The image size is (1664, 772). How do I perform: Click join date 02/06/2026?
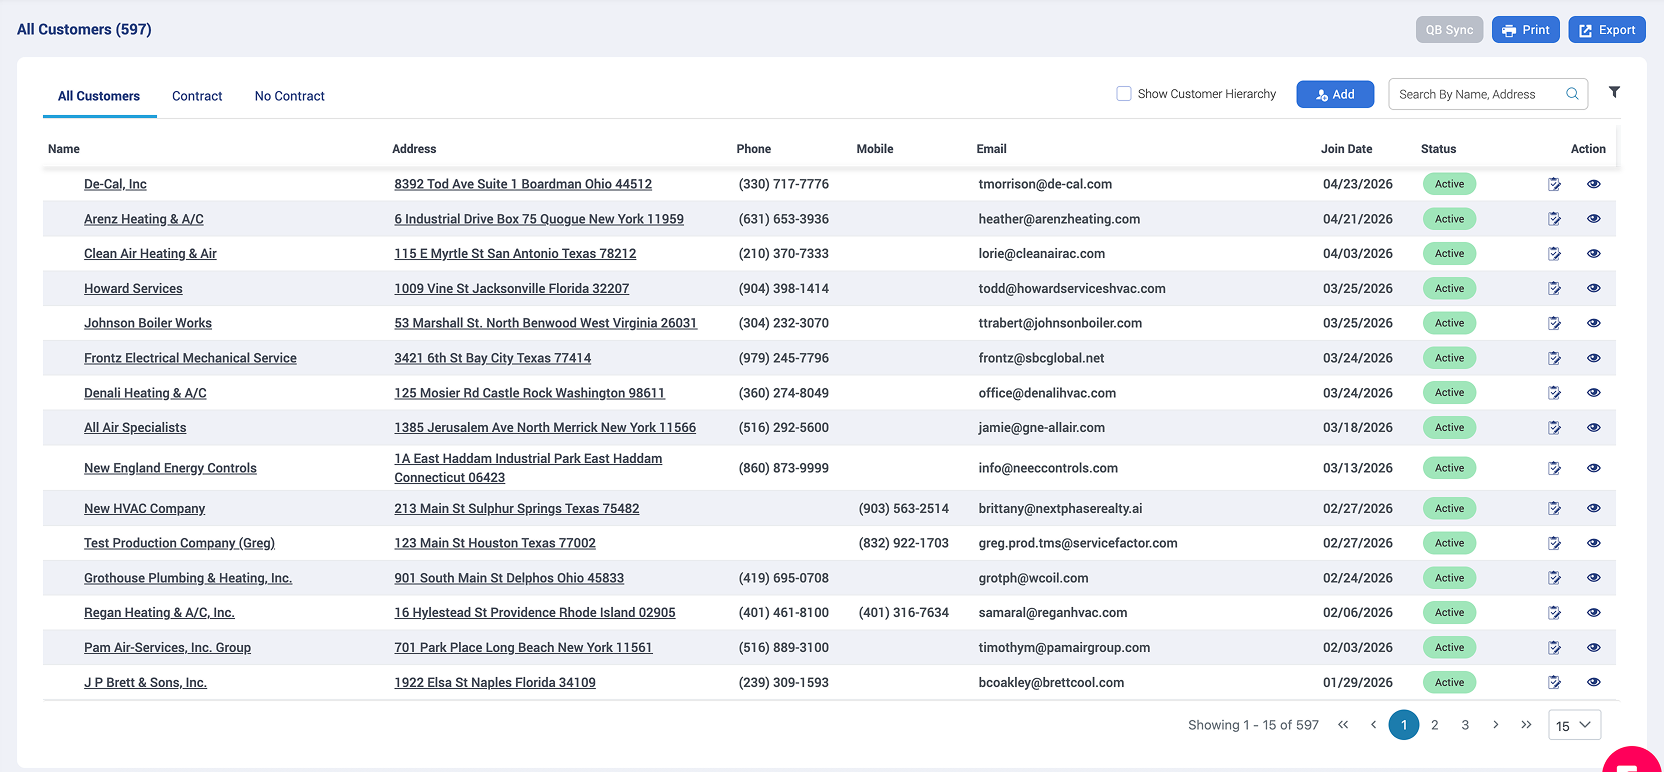click(x=1357, y=613)
